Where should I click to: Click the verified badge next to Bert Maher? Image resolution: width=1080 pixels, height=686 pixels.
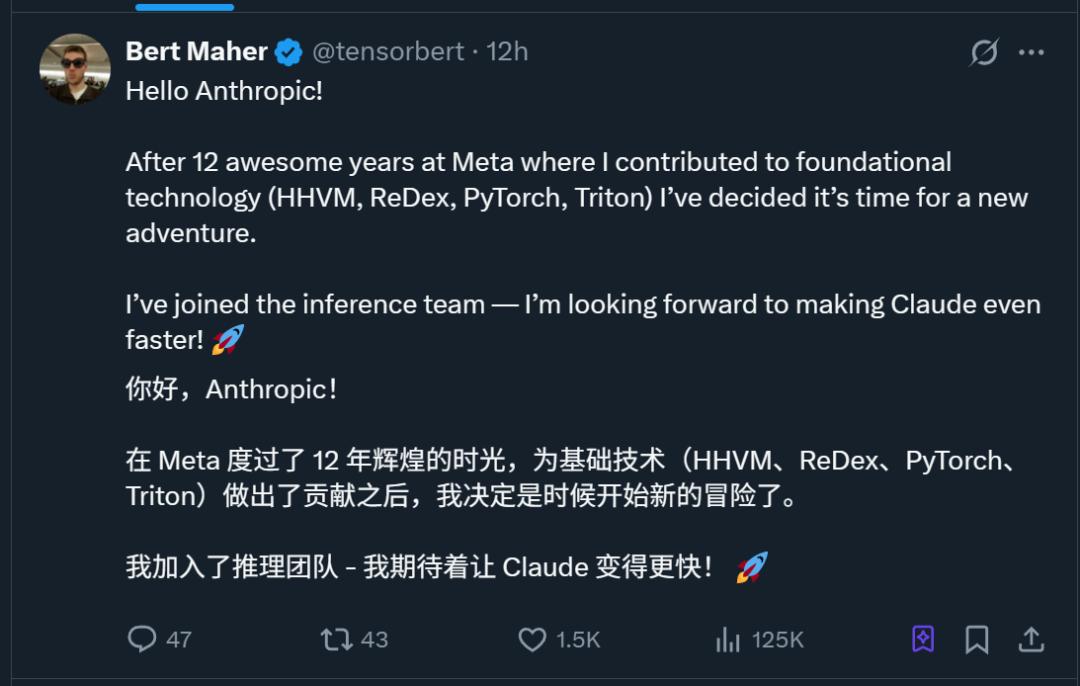289,52
